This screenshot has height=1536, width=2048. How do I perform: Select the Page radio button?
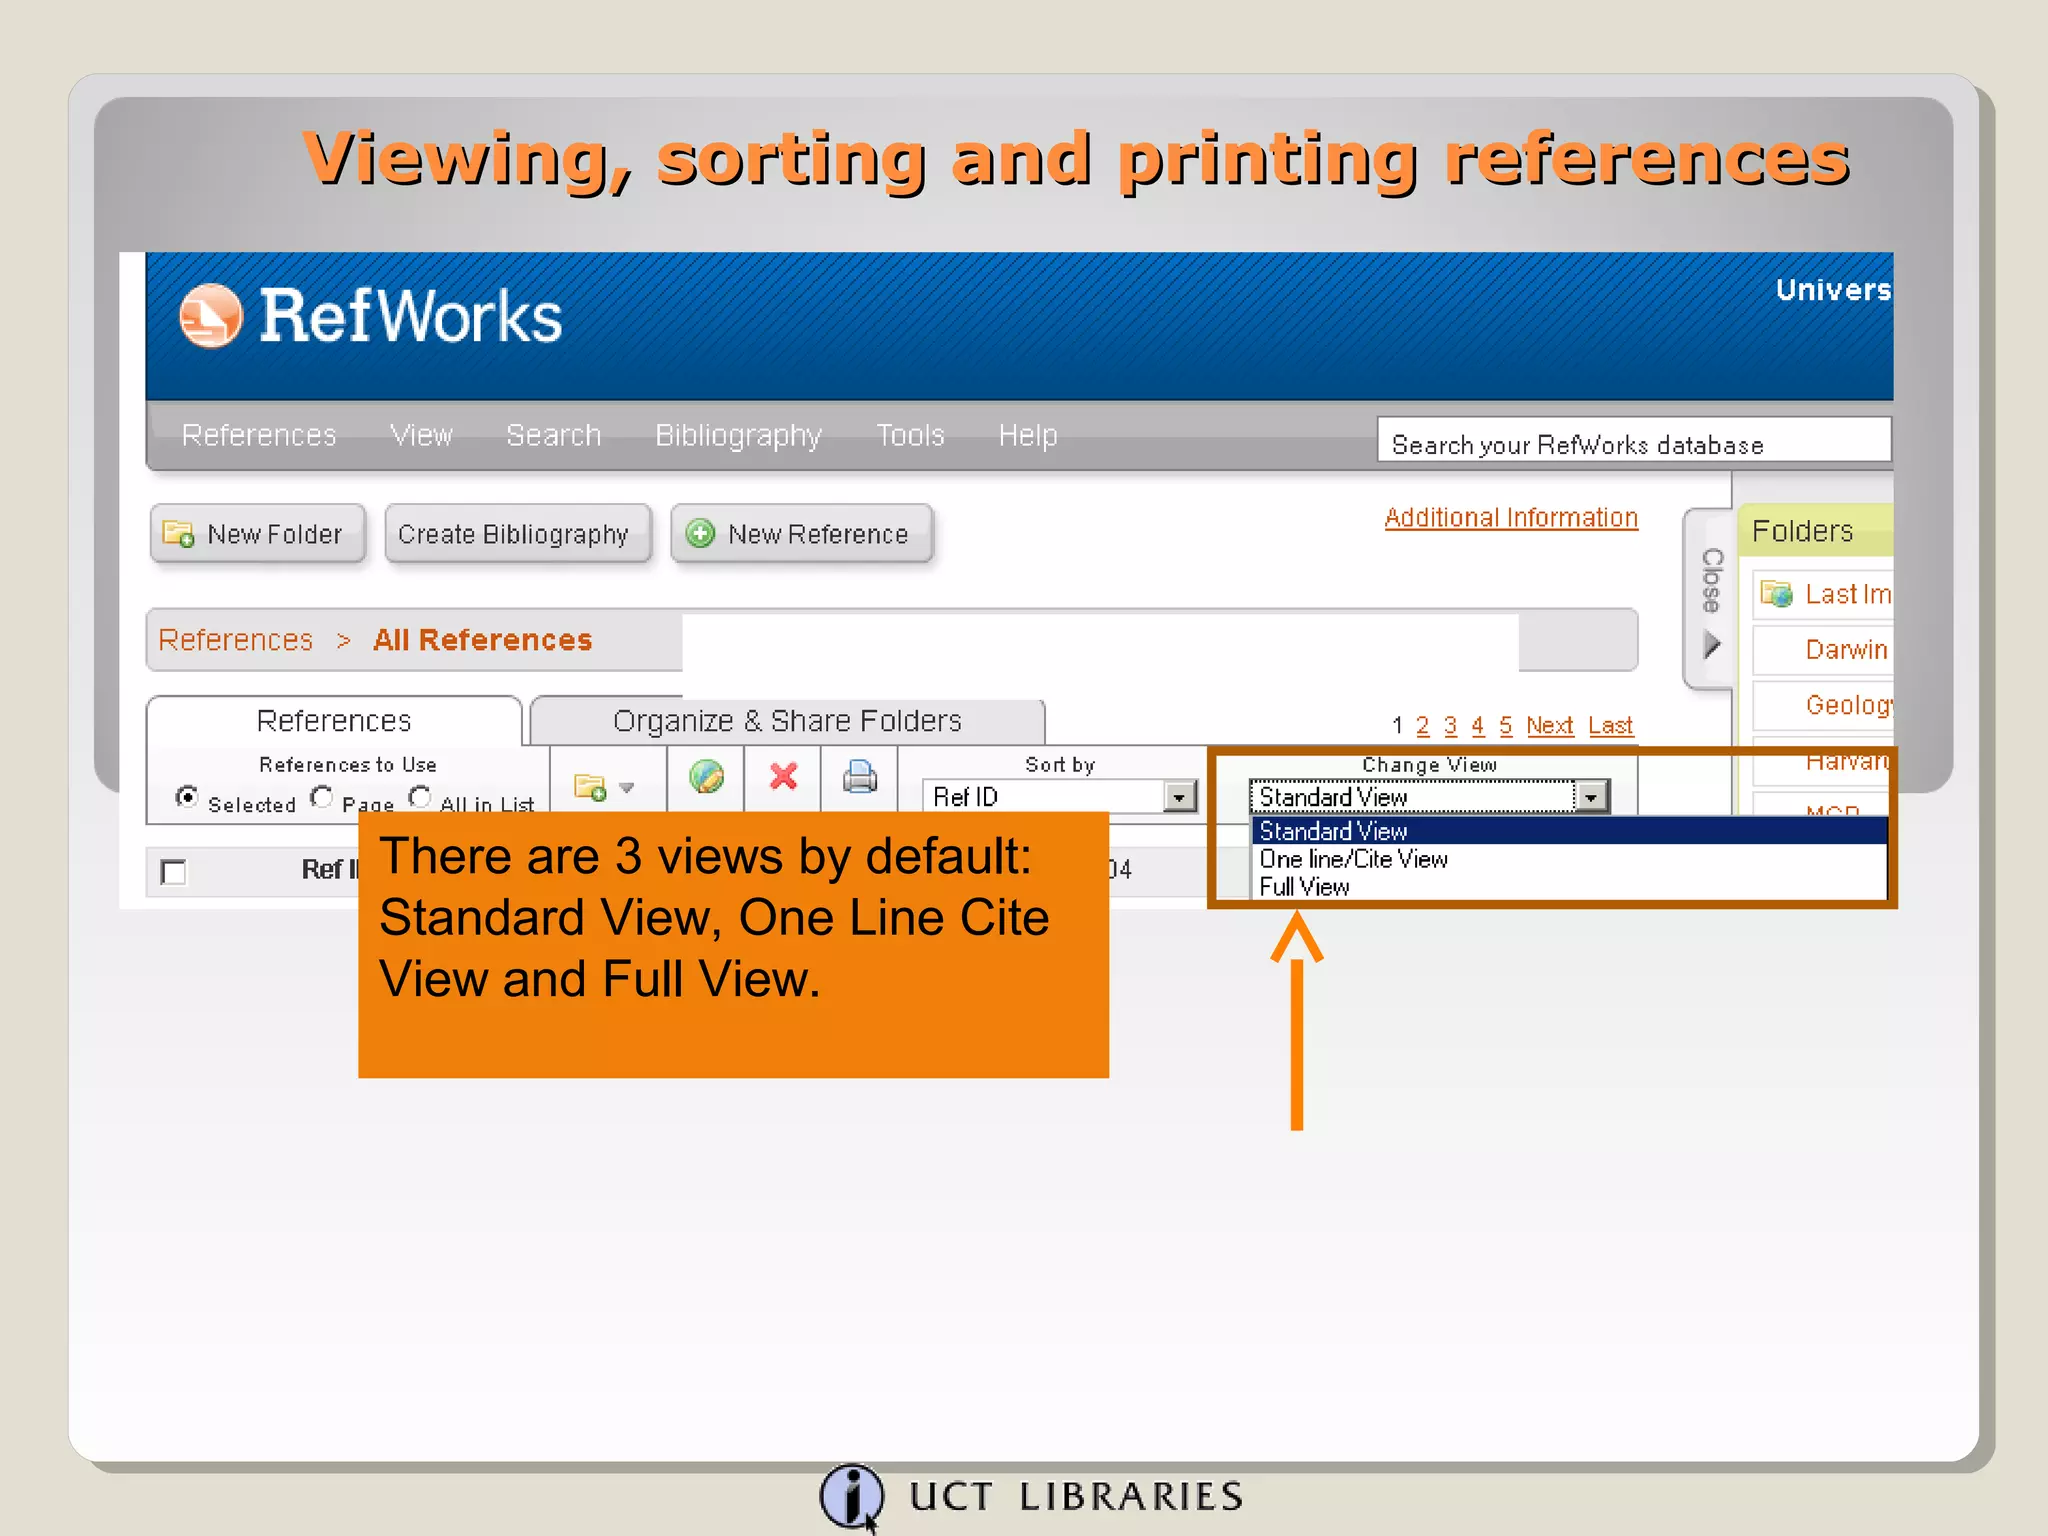321,797
